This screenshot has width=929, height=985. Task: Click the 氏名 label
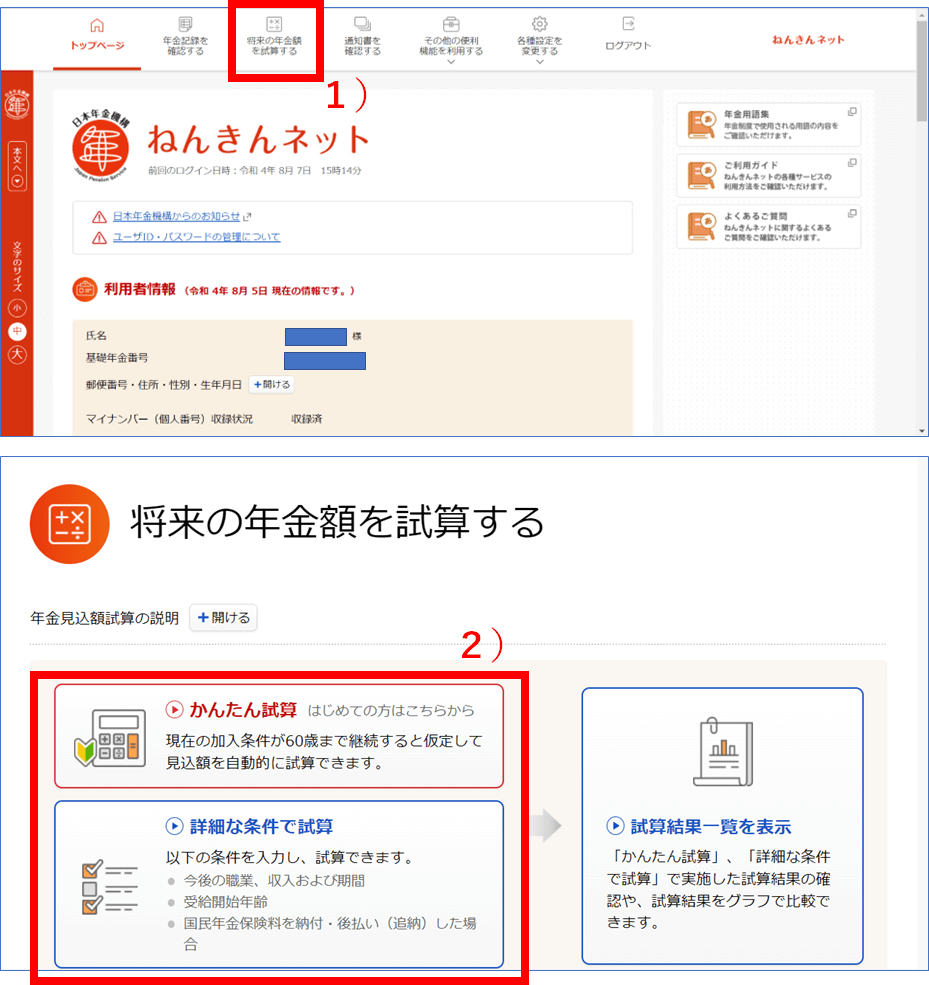tap(96, 336)
